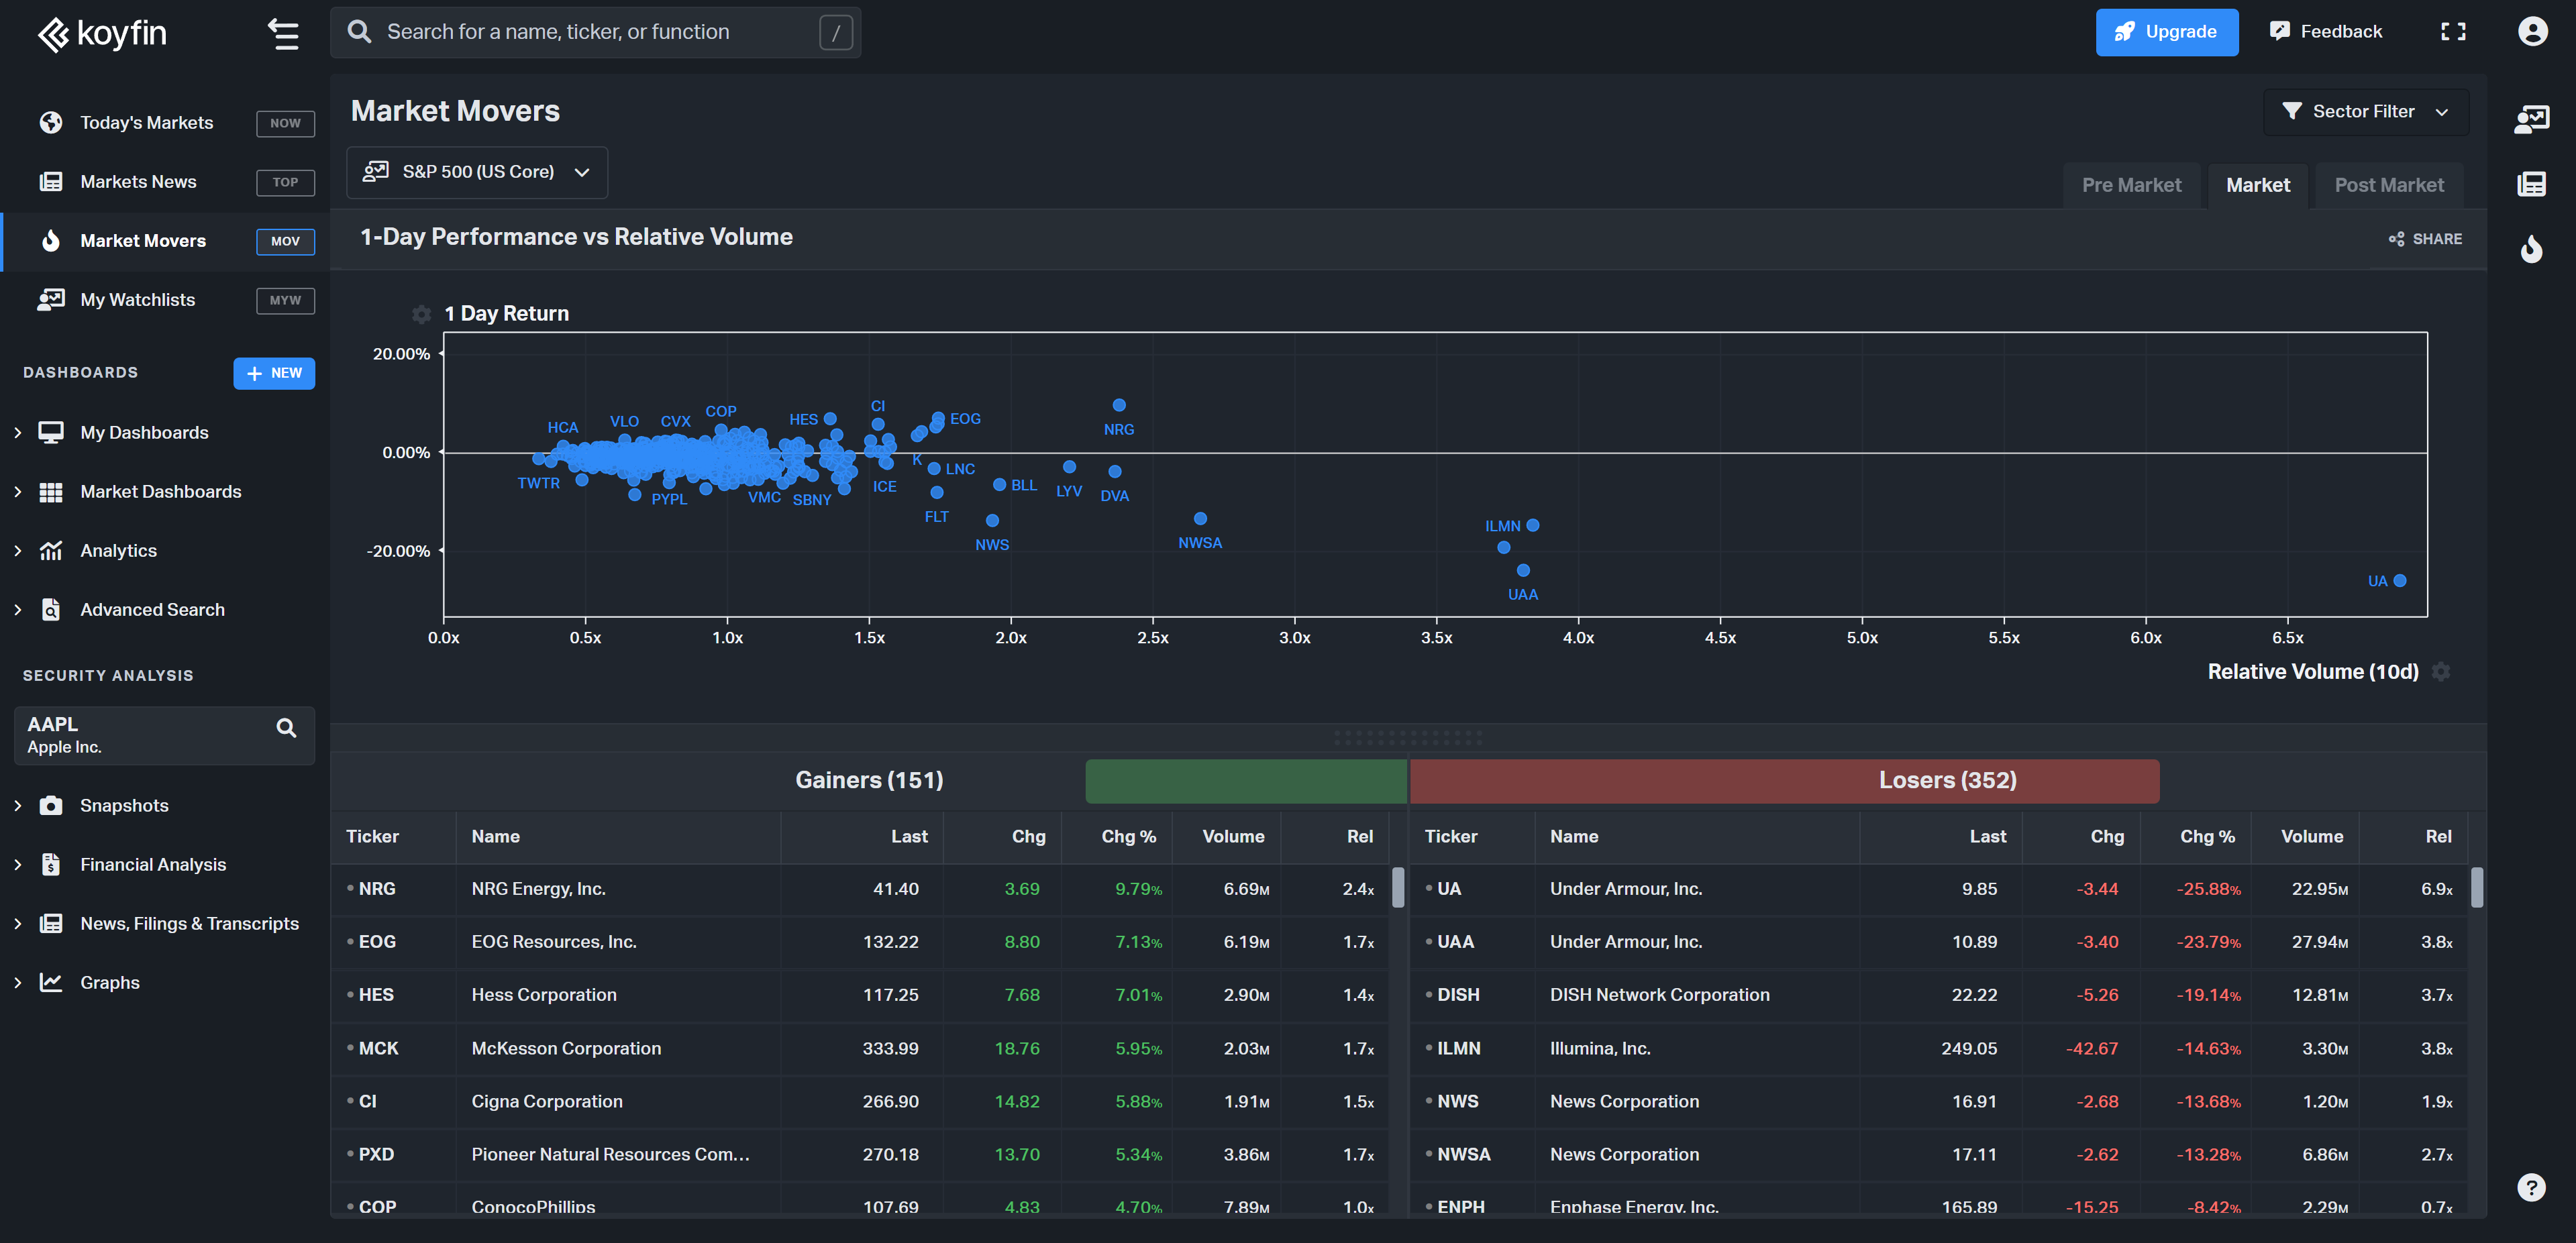
Task: Click the Analytics chart icon
Action: point(51,551)
